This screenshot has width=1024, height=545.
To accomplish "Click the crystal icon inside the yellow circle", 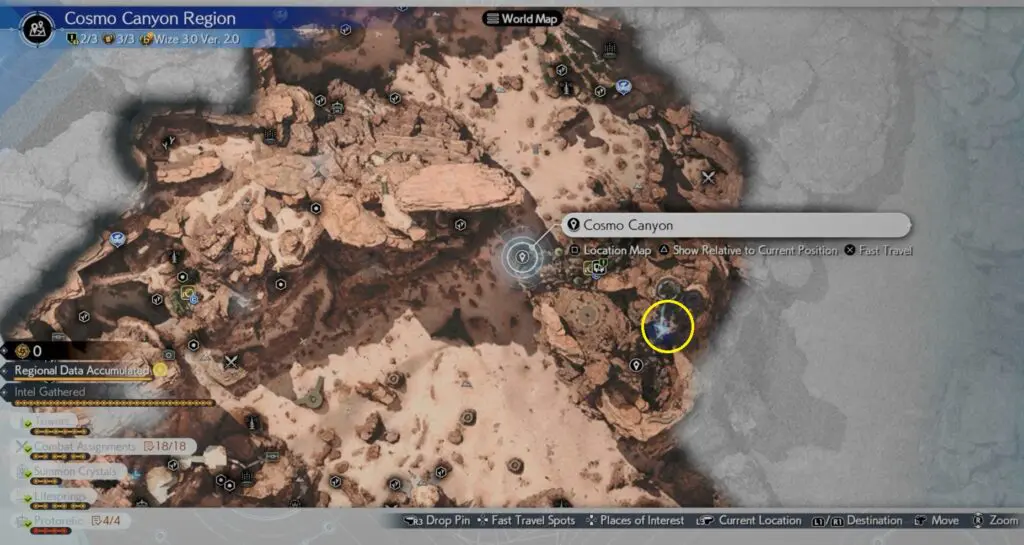I will (x=666, y=326).
